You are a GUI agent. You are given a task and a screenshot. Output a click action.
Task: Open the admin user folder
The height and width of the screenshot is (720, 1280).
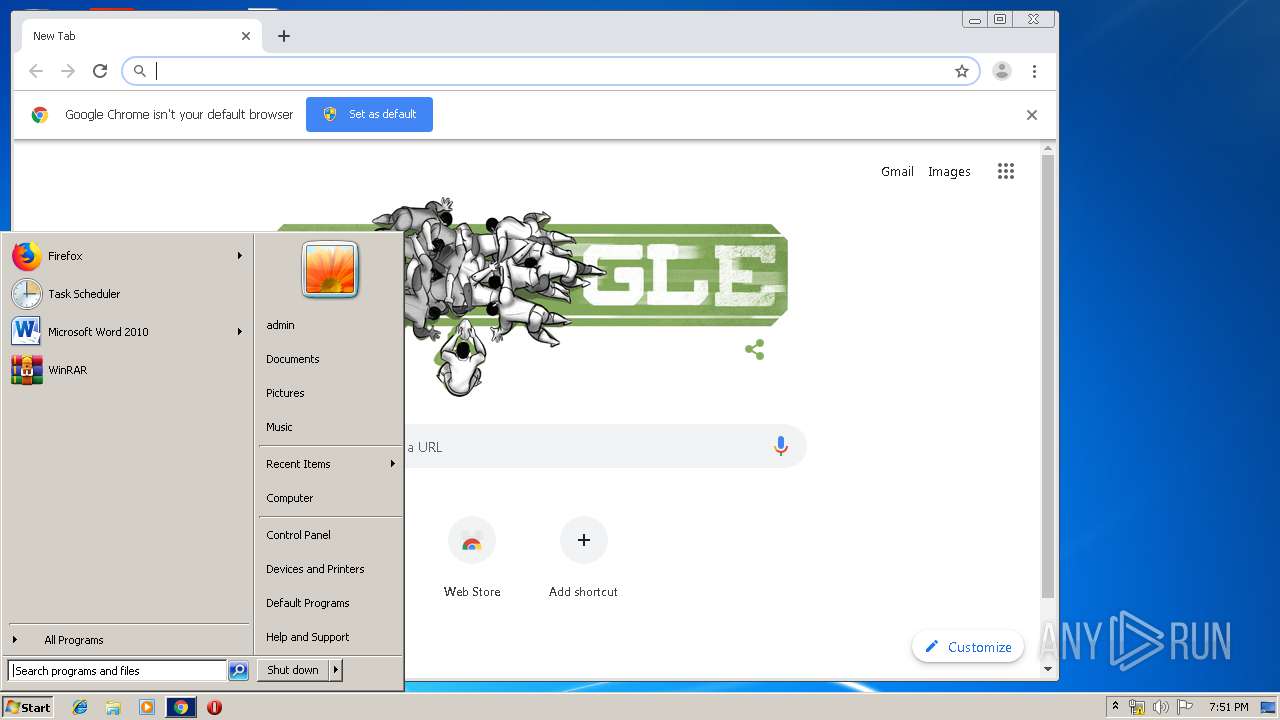click(280, 325)
